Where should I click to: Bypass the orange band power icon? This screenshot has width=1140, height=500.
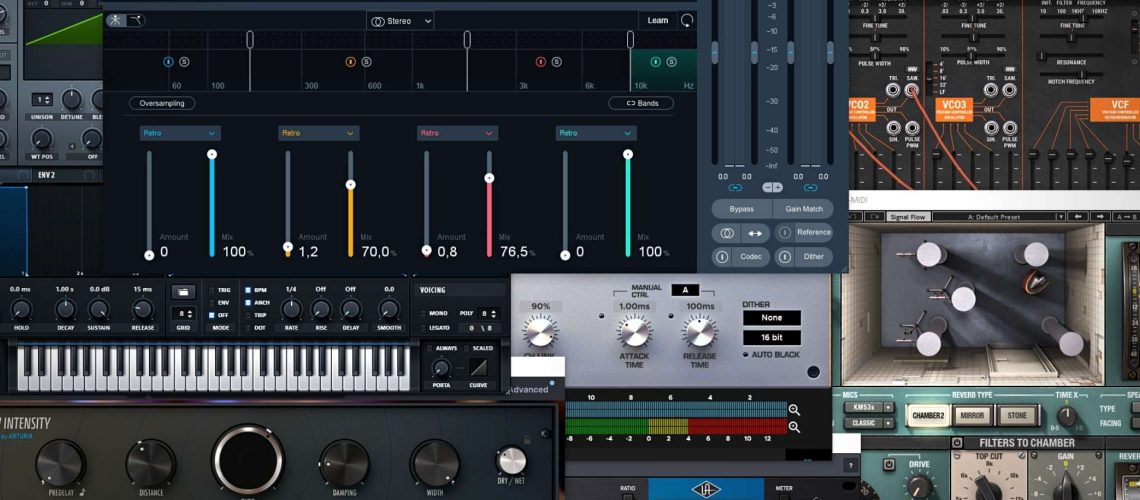click(350, 62)
